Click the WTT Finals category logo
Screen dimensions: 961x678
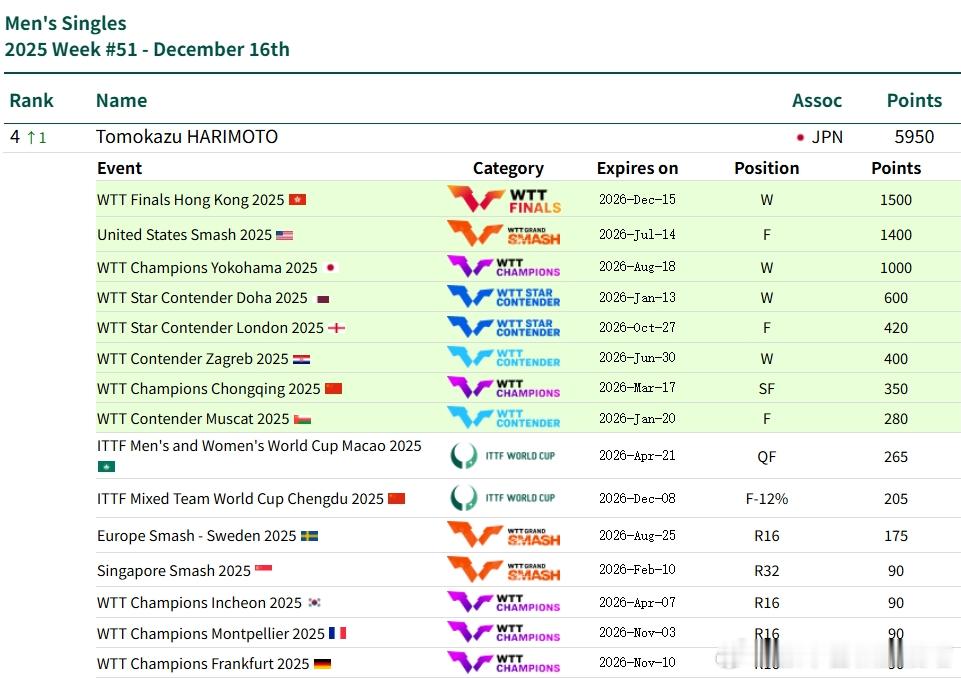pos(504,199)
